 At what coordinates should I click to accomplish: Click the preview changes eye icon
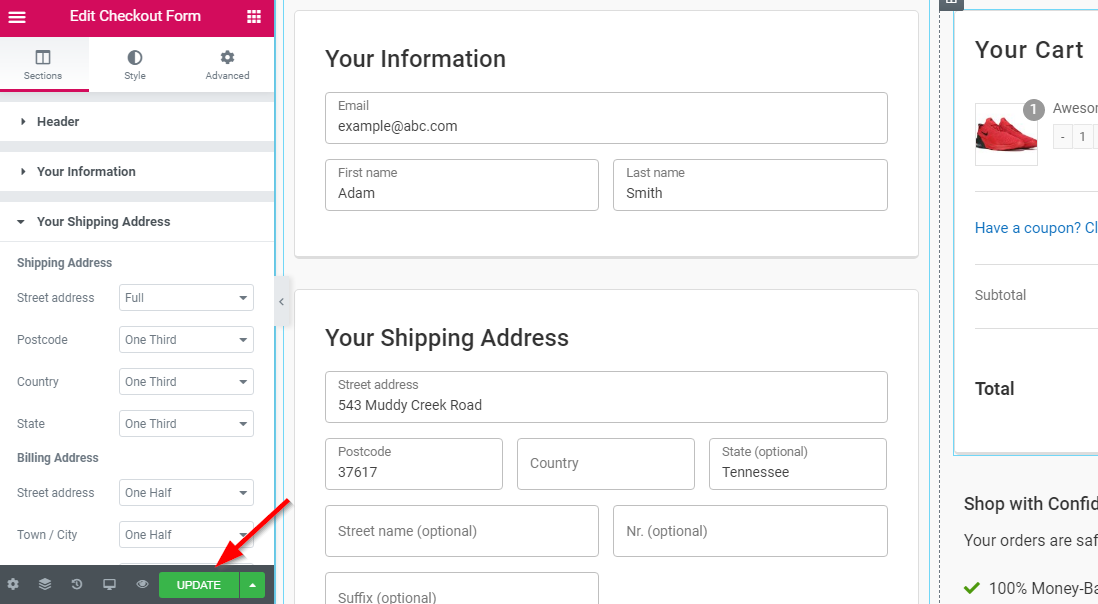pos(142,584)
